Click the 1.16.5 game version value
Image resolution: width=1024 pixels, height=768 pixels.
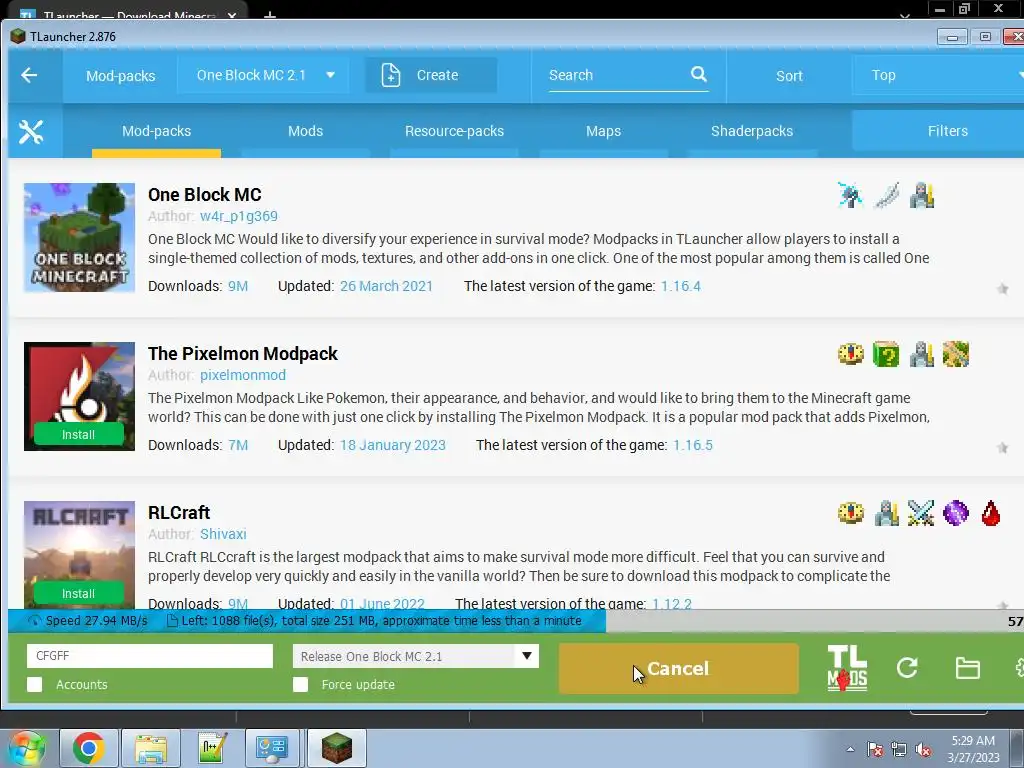click(x=693, y=445)
